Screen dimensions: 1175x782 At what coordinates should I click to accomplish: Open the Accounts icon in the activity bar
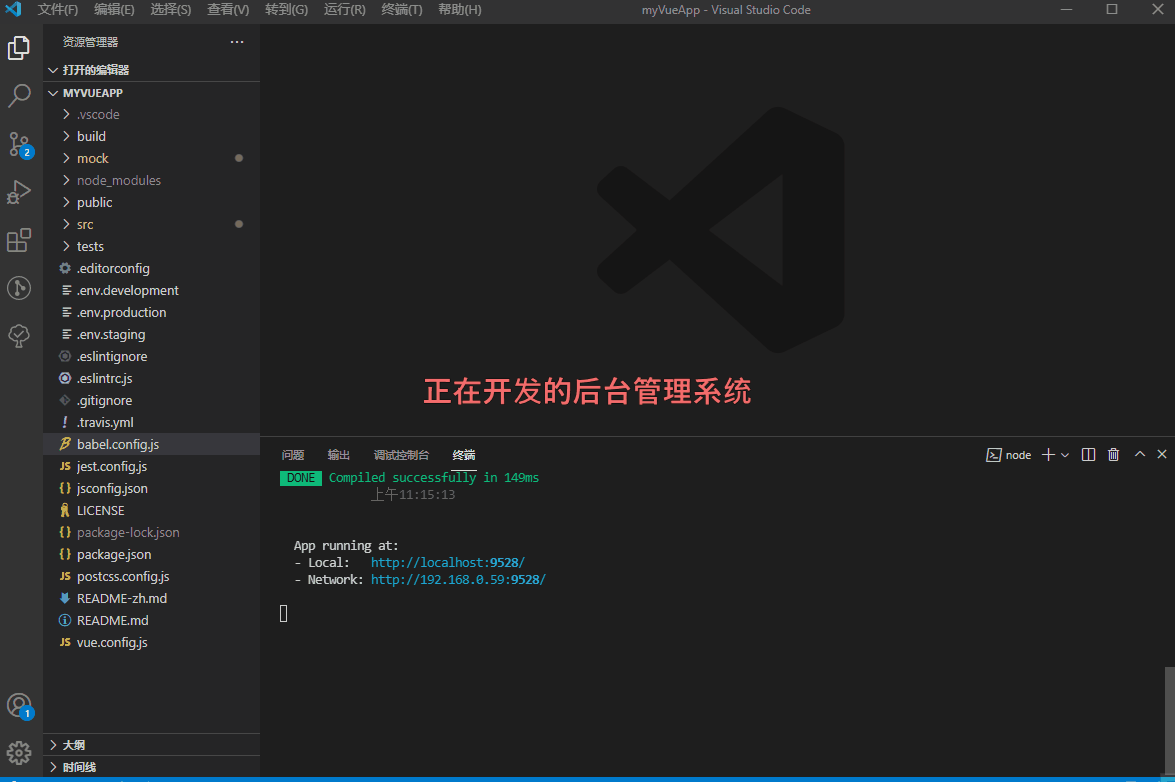pos(18,705)
